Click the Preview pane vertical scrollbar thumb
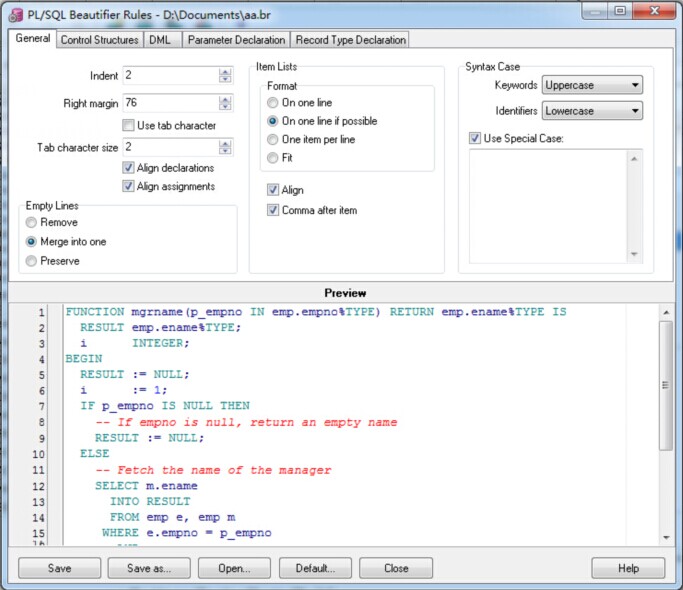This screenshot has width=683, height=590. coord(666,386)
